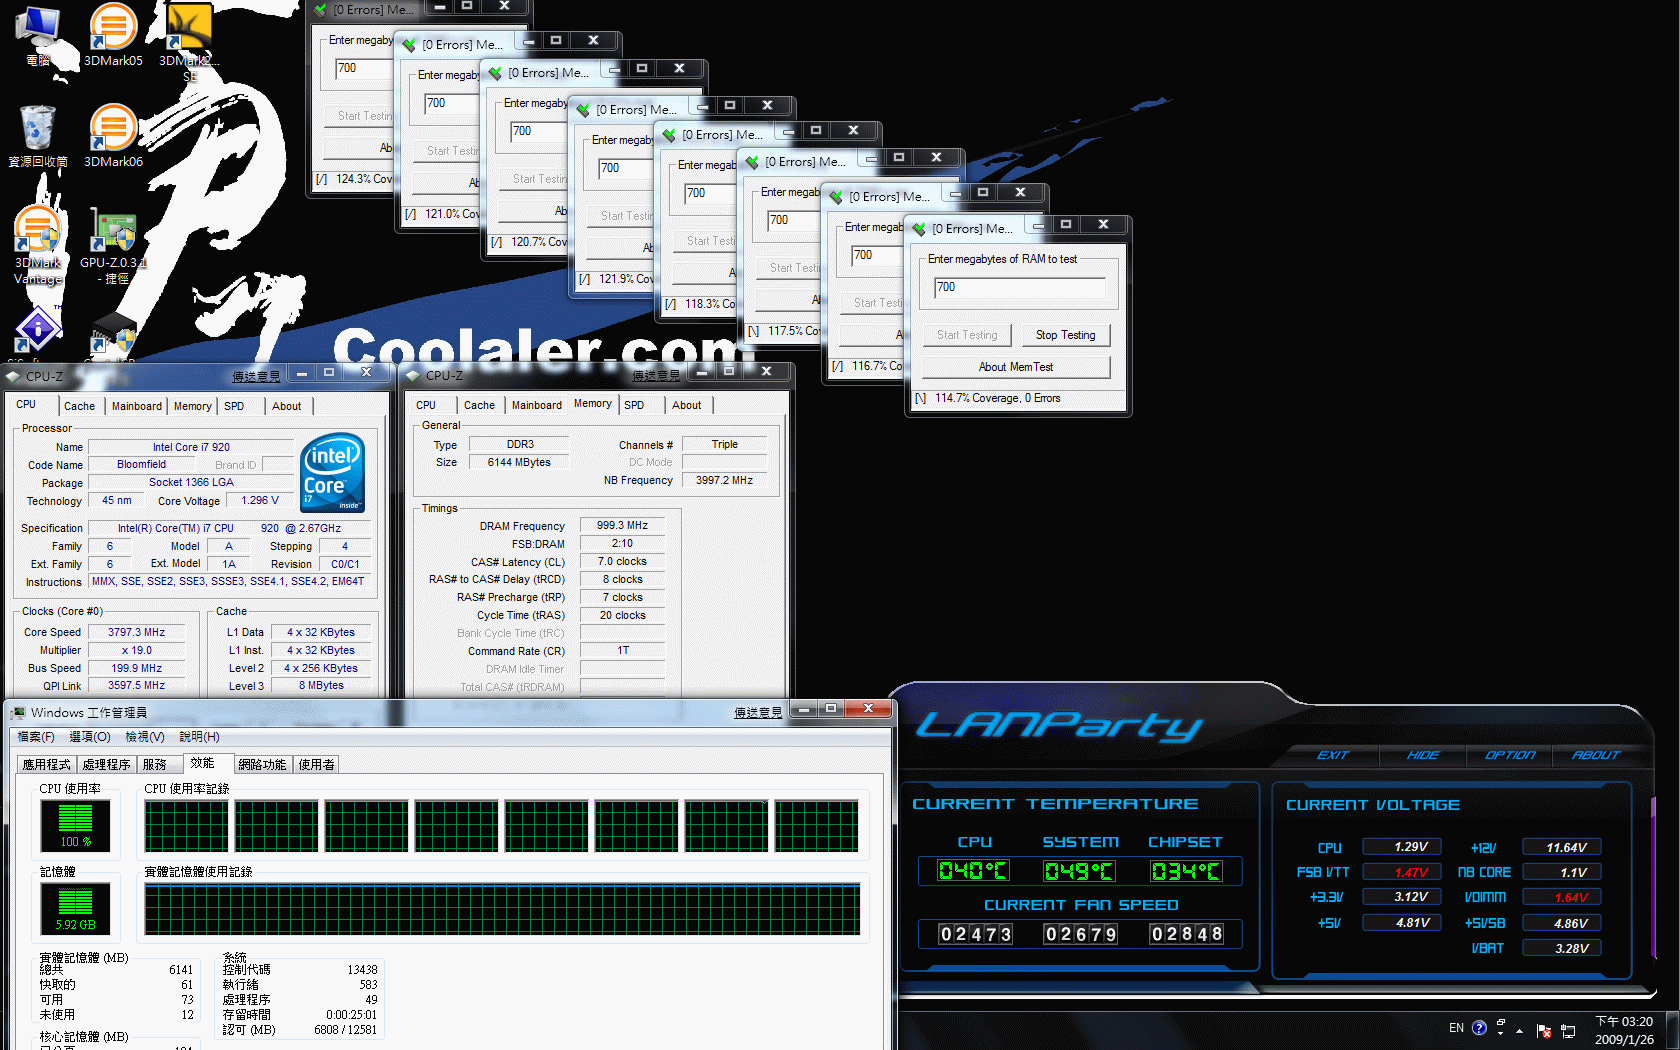Open the Recycle Bin desktop icon
Screen dimensions: 1680x1050
pos(38,135)
